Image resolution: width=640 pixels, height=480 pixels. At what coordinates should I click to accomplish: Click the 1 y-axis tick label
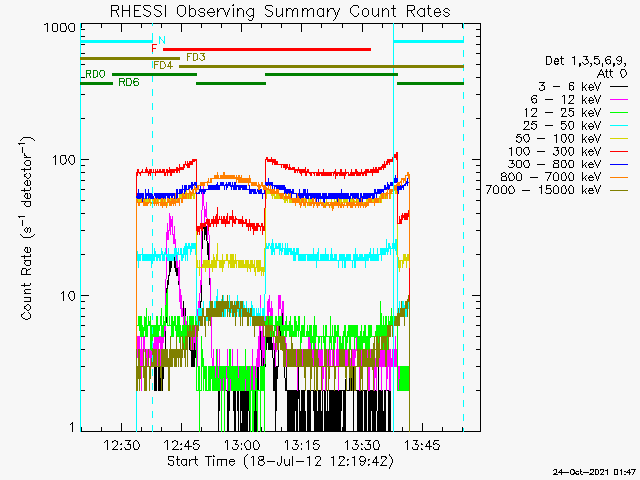coord(72,427)
